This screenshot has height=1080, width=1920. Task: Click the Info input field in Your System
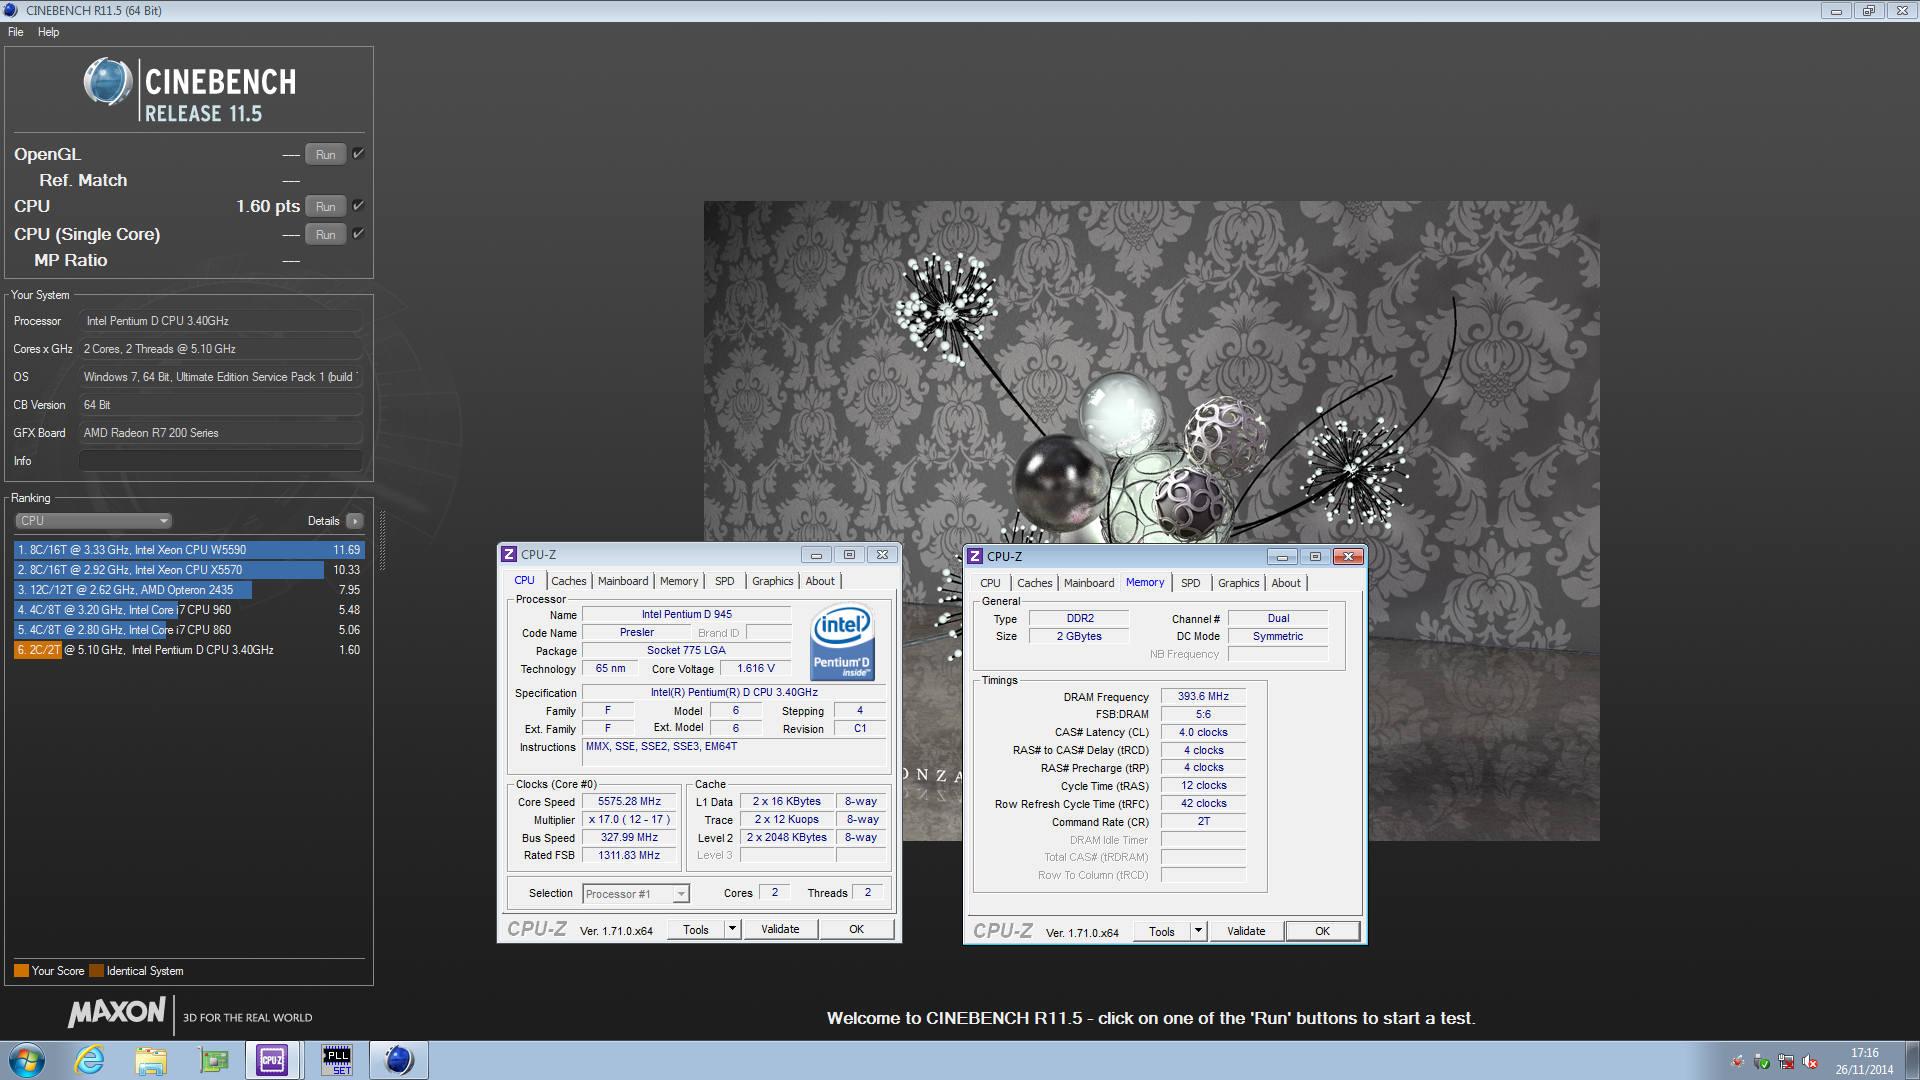[220, 461]
